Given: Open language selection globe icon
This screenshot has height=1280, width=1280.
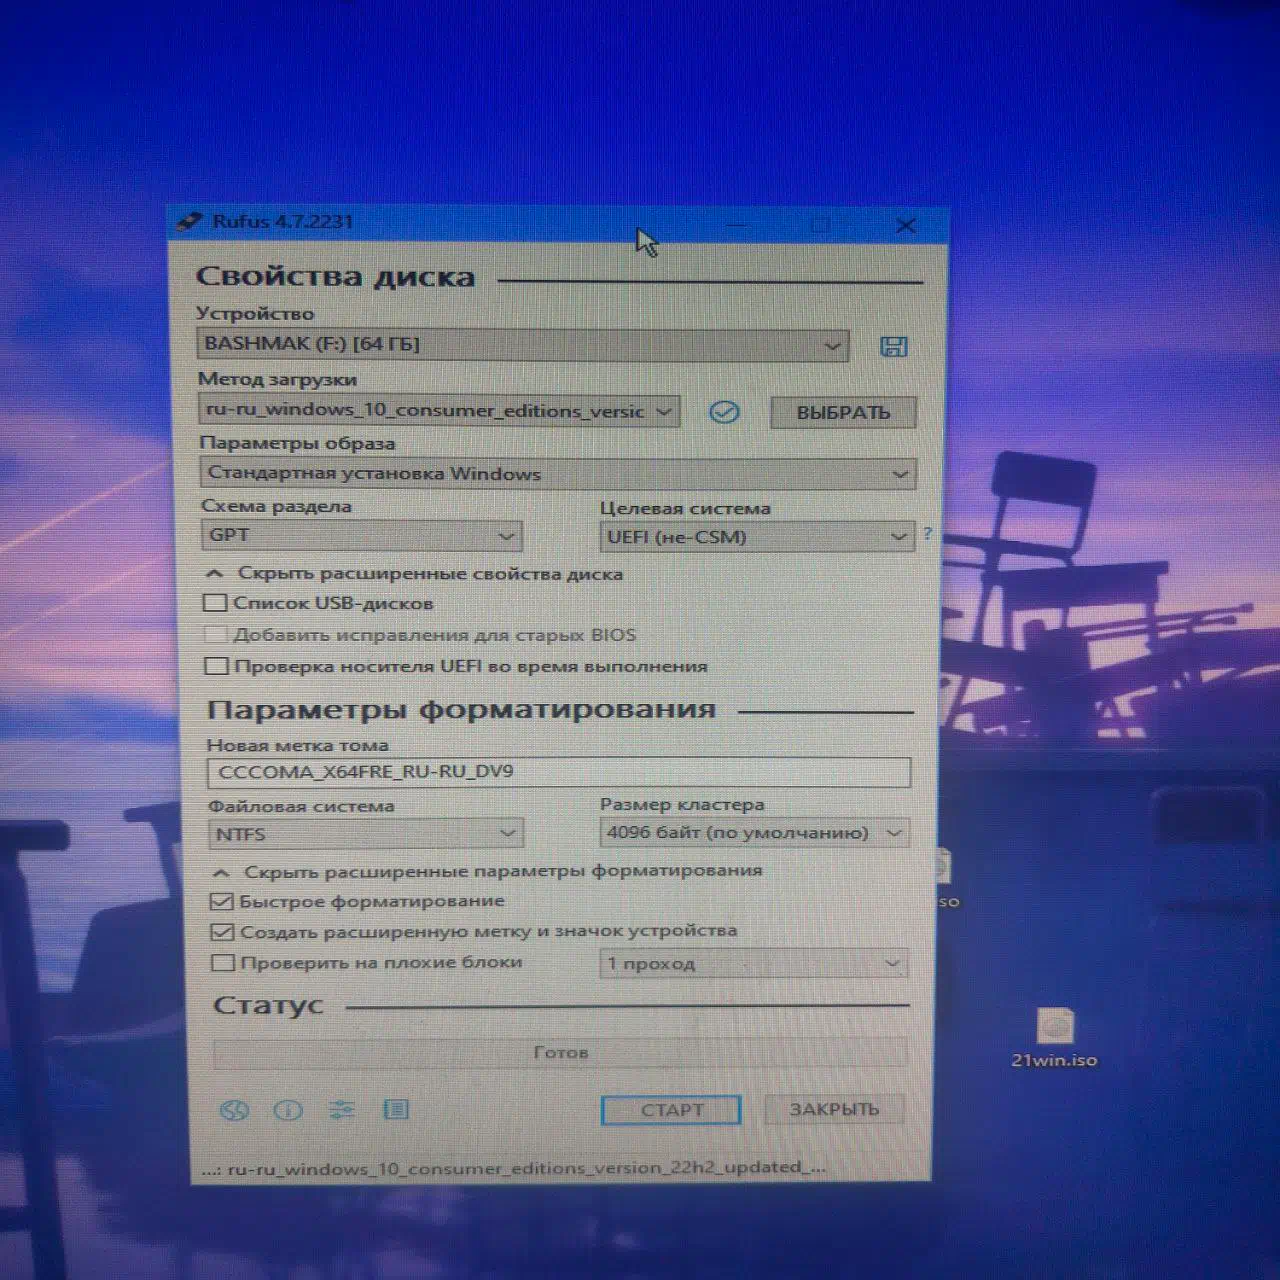Looking at the screenshot, I should (234, 1110).
